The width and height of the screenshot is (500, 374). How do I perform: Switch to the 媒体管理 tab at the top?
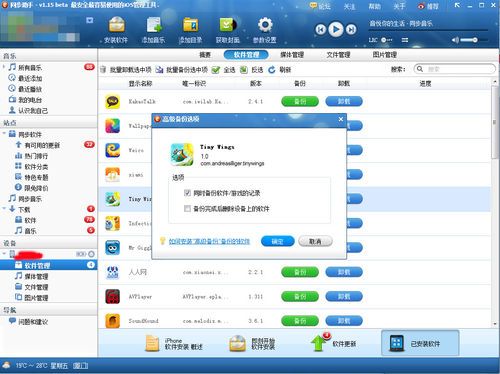[x=292, y=55]
